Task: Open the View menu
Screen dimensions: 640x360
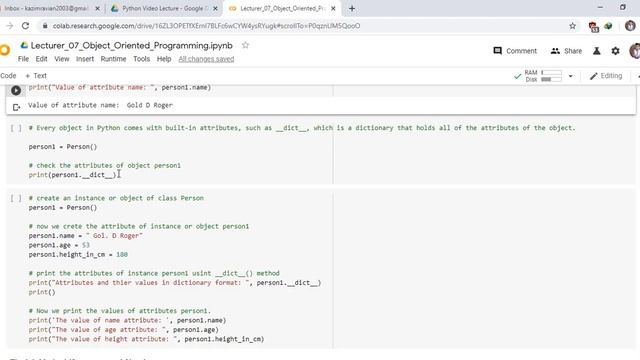Action: (x=62, y=59)
